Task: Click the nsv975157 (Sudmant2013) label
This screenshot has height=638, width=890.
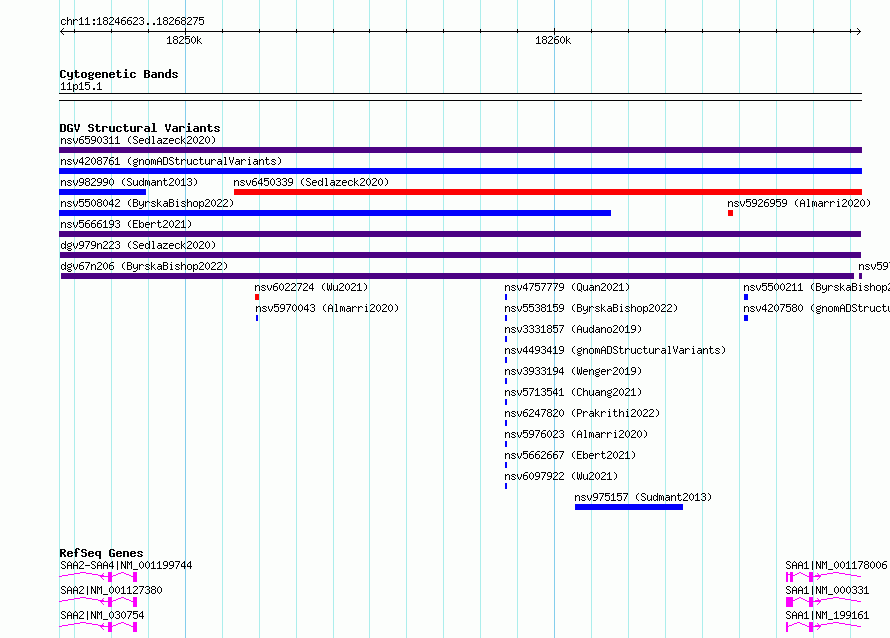Action: click(x=643, y=497)
